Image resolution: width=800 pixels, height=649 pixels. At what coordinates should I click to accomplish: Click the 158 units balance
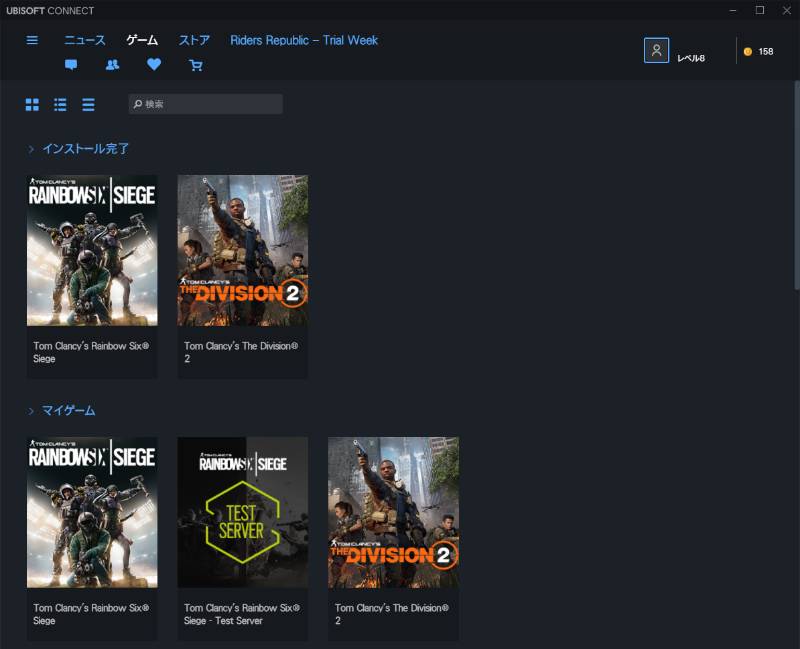tap(765, 52)
